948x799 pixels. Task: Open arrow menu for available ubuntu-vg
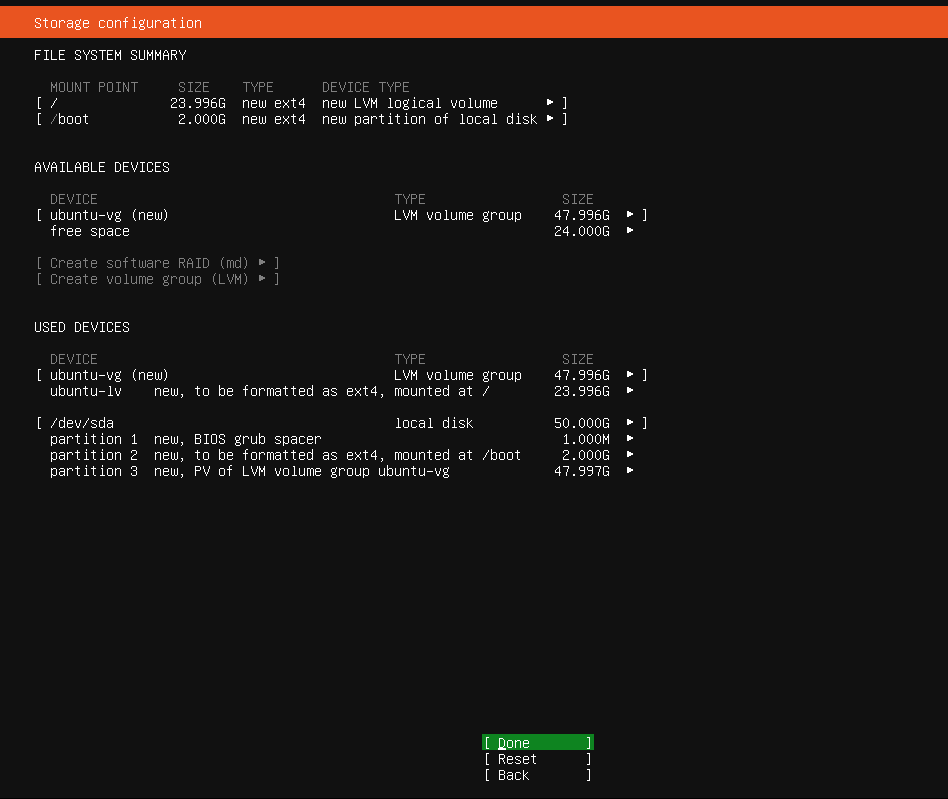pyautogui.click(x=630, y=214)
